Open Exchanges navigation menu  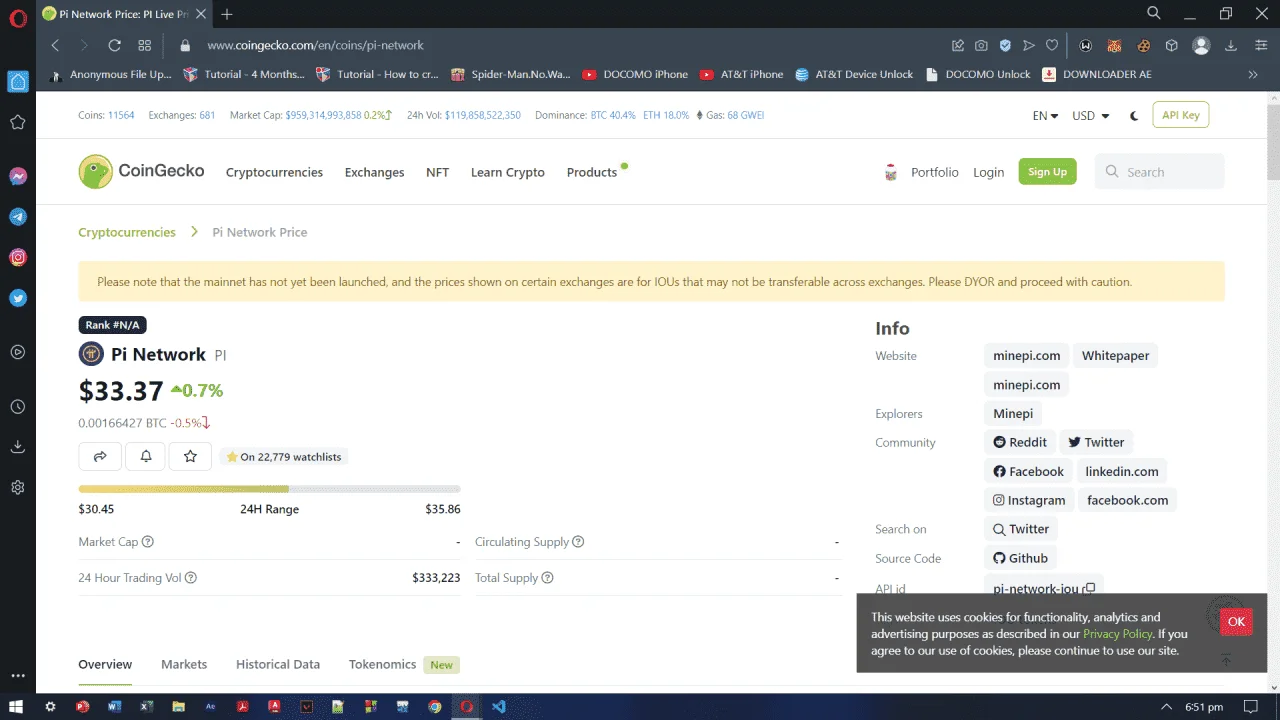click(374, 172)
